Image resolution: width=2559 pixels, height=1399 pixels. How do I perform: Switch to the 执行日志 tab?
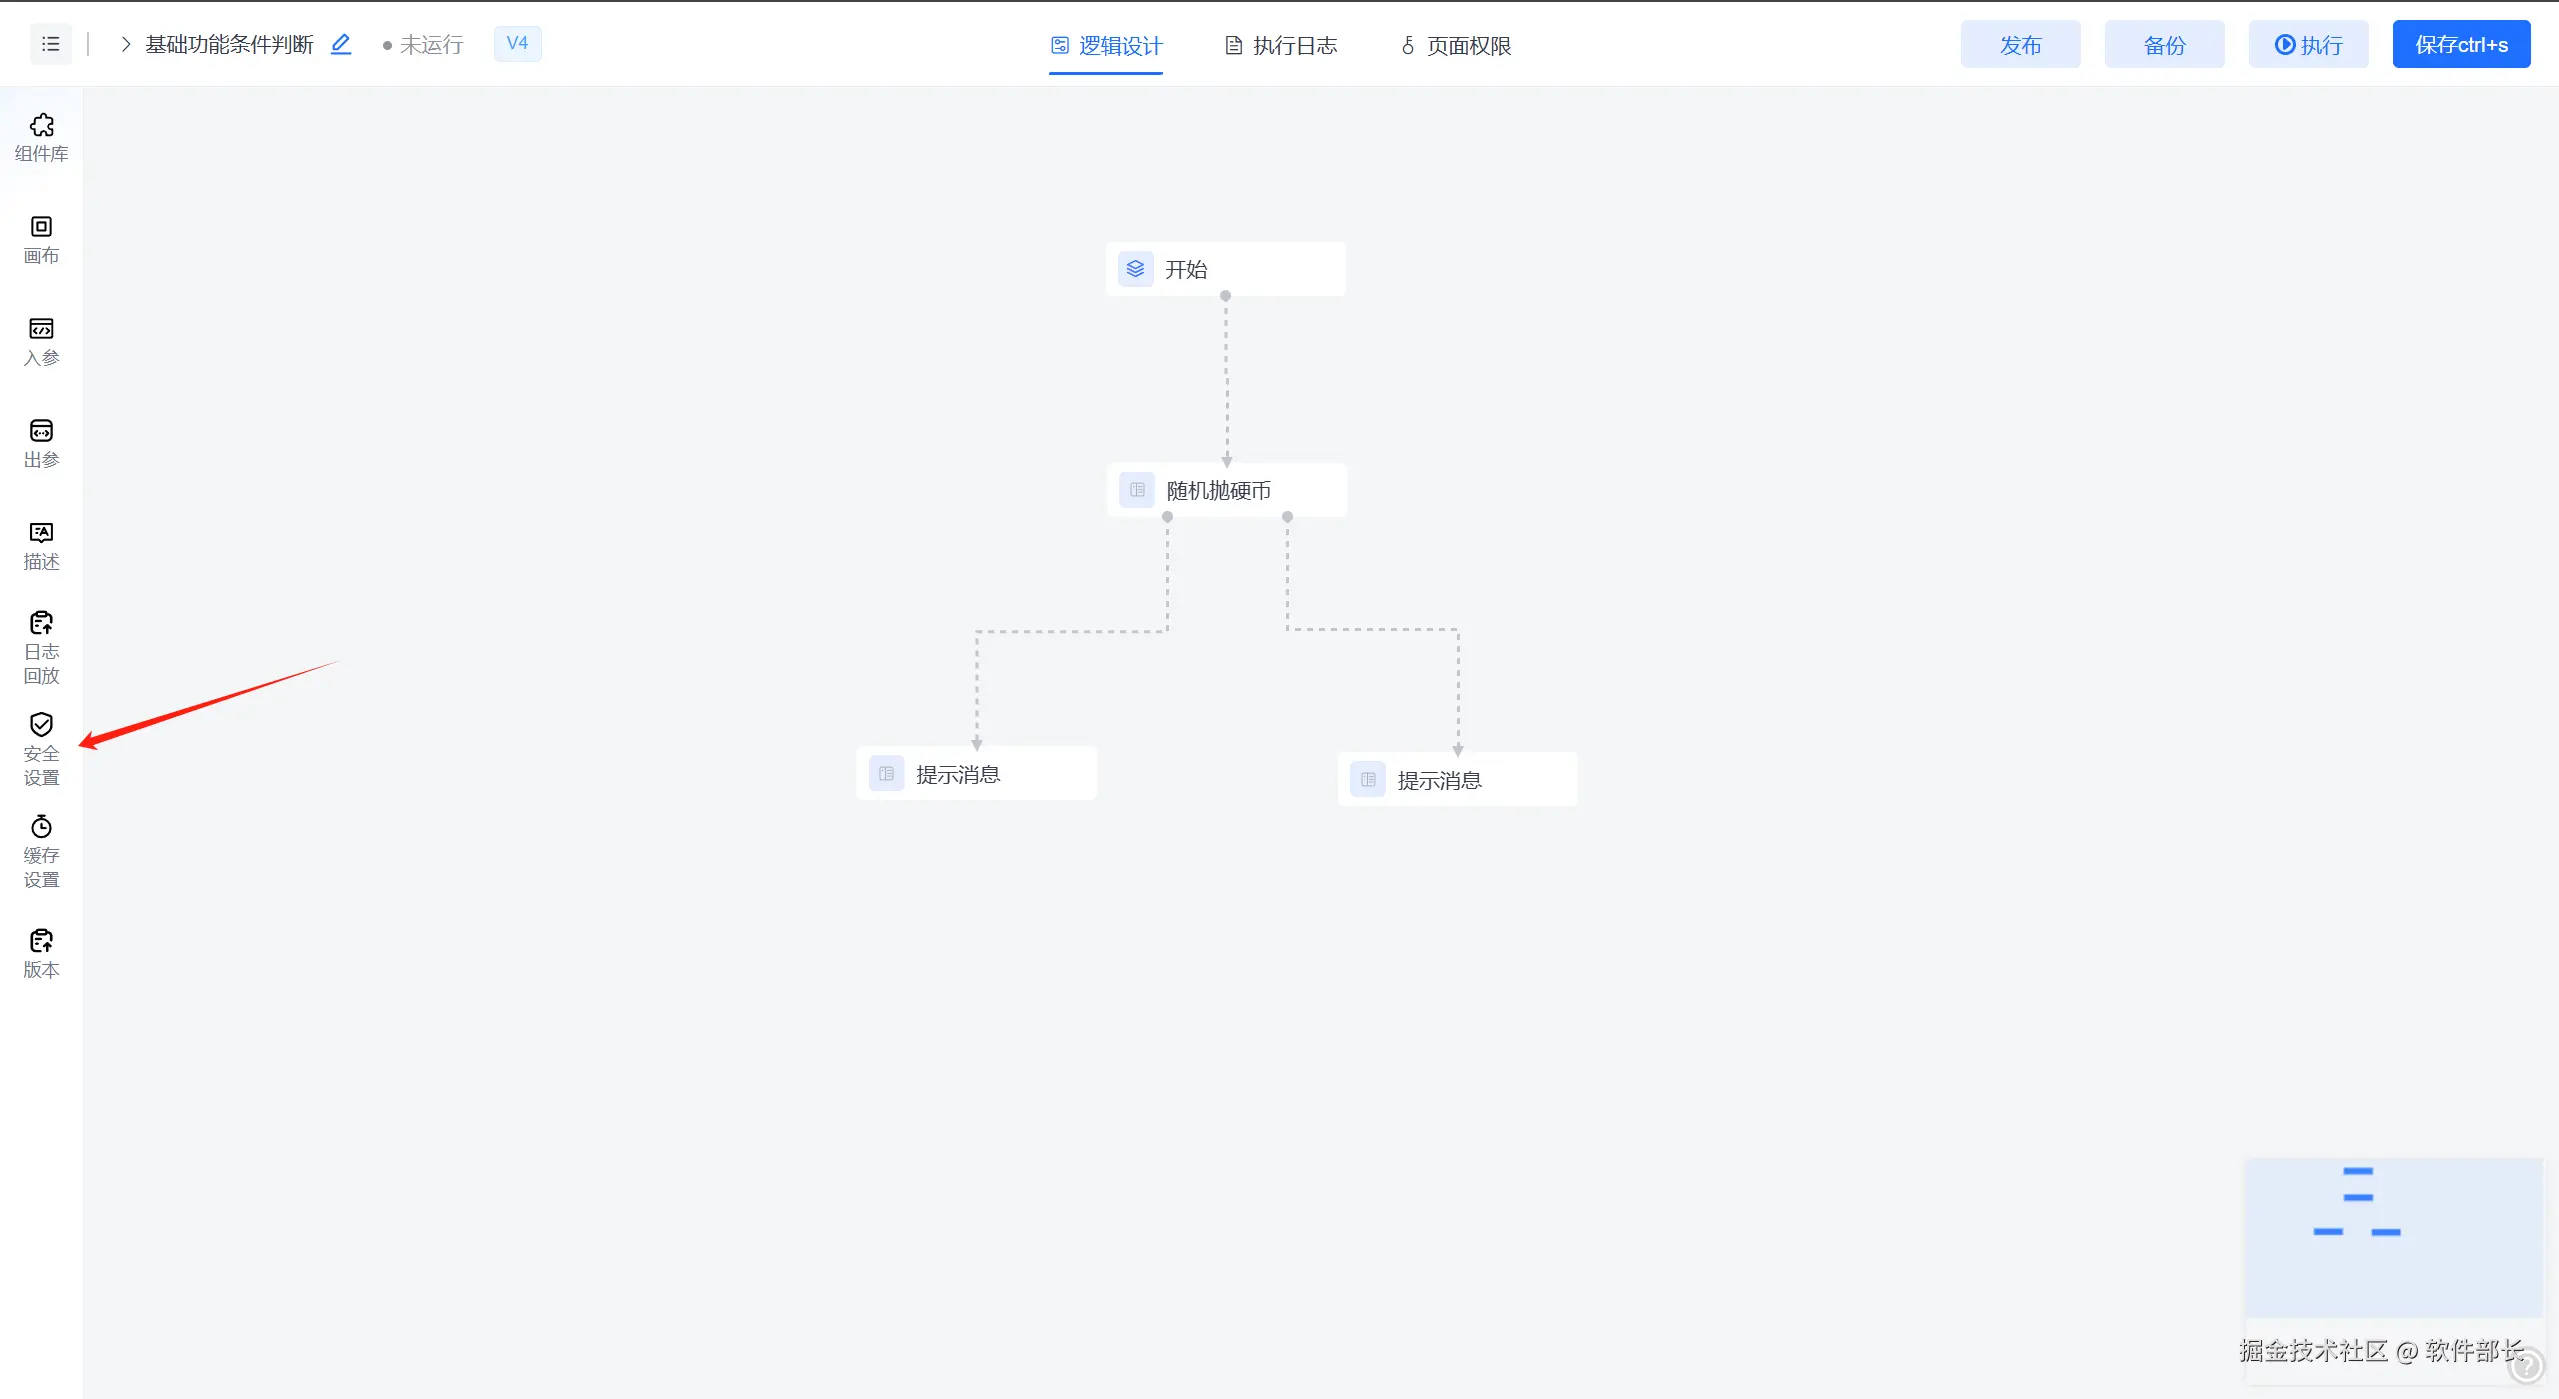click(x=1281, y=46)
